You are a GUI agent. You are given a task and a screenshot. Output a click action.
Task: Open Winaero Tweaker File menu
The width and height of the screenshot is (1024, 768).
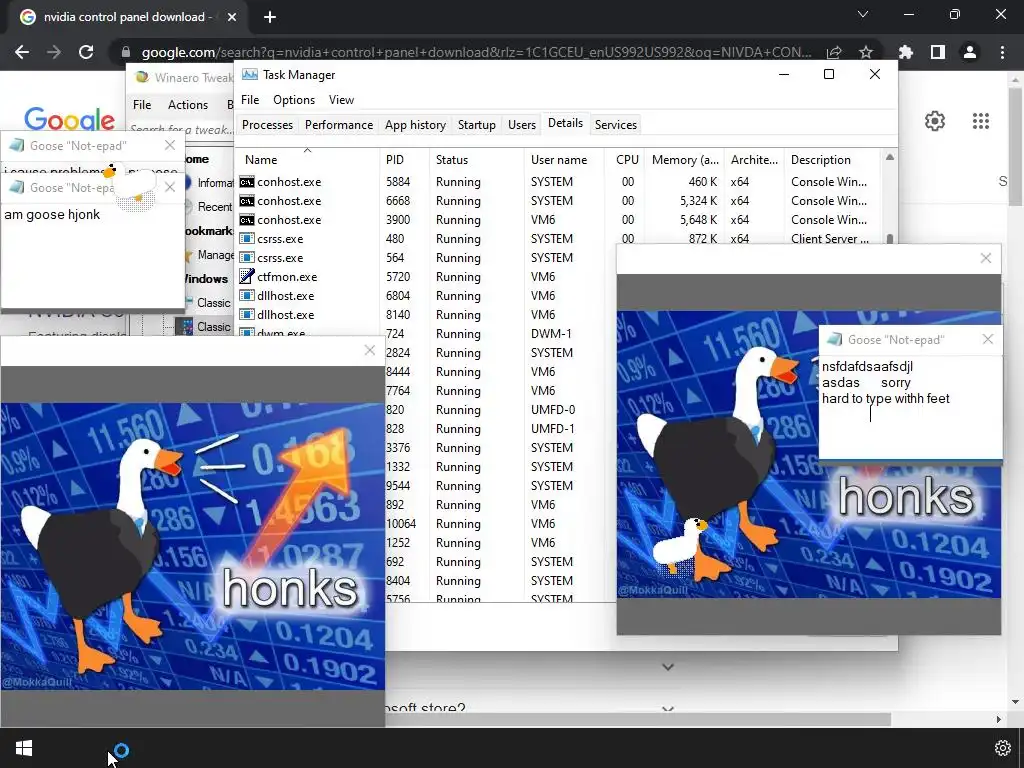pyautogui.click(x=142, y=104)
